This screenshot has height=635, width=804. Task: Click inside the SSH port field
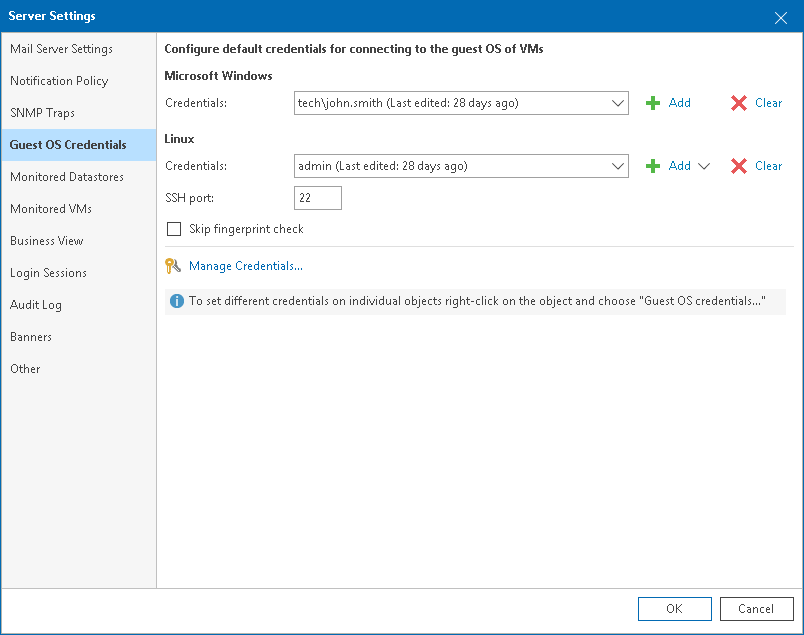tap(317, 197)
